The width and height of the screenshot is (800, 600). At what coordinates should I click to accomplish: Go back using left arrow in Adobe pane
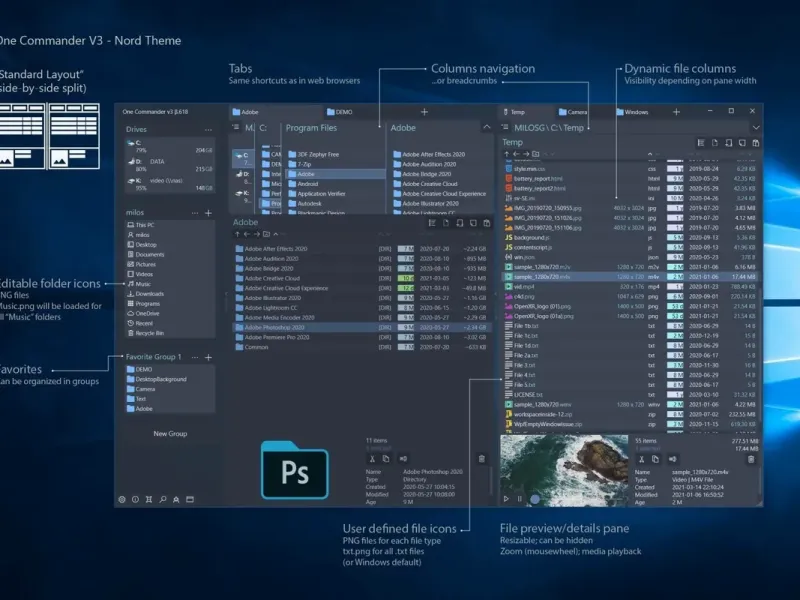246,234
